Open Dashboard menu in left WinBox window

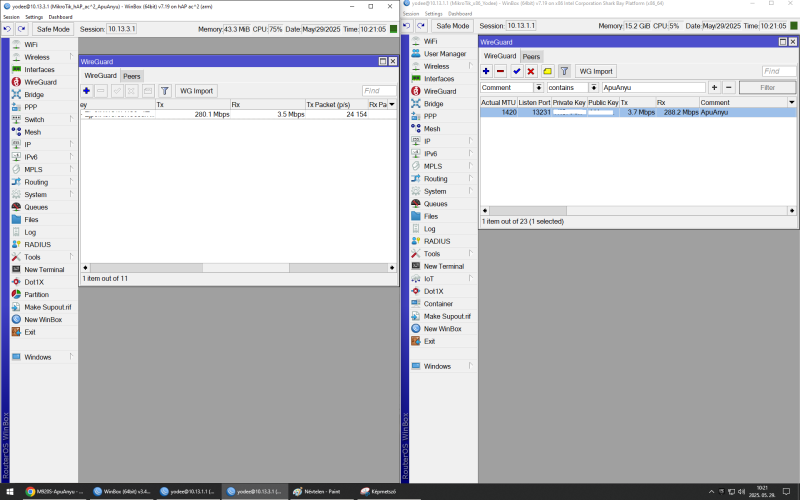(60, 17)
